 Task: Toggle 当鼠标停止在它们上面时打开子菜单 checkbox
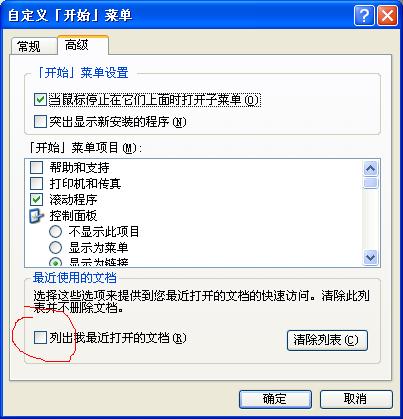point(40,100)
